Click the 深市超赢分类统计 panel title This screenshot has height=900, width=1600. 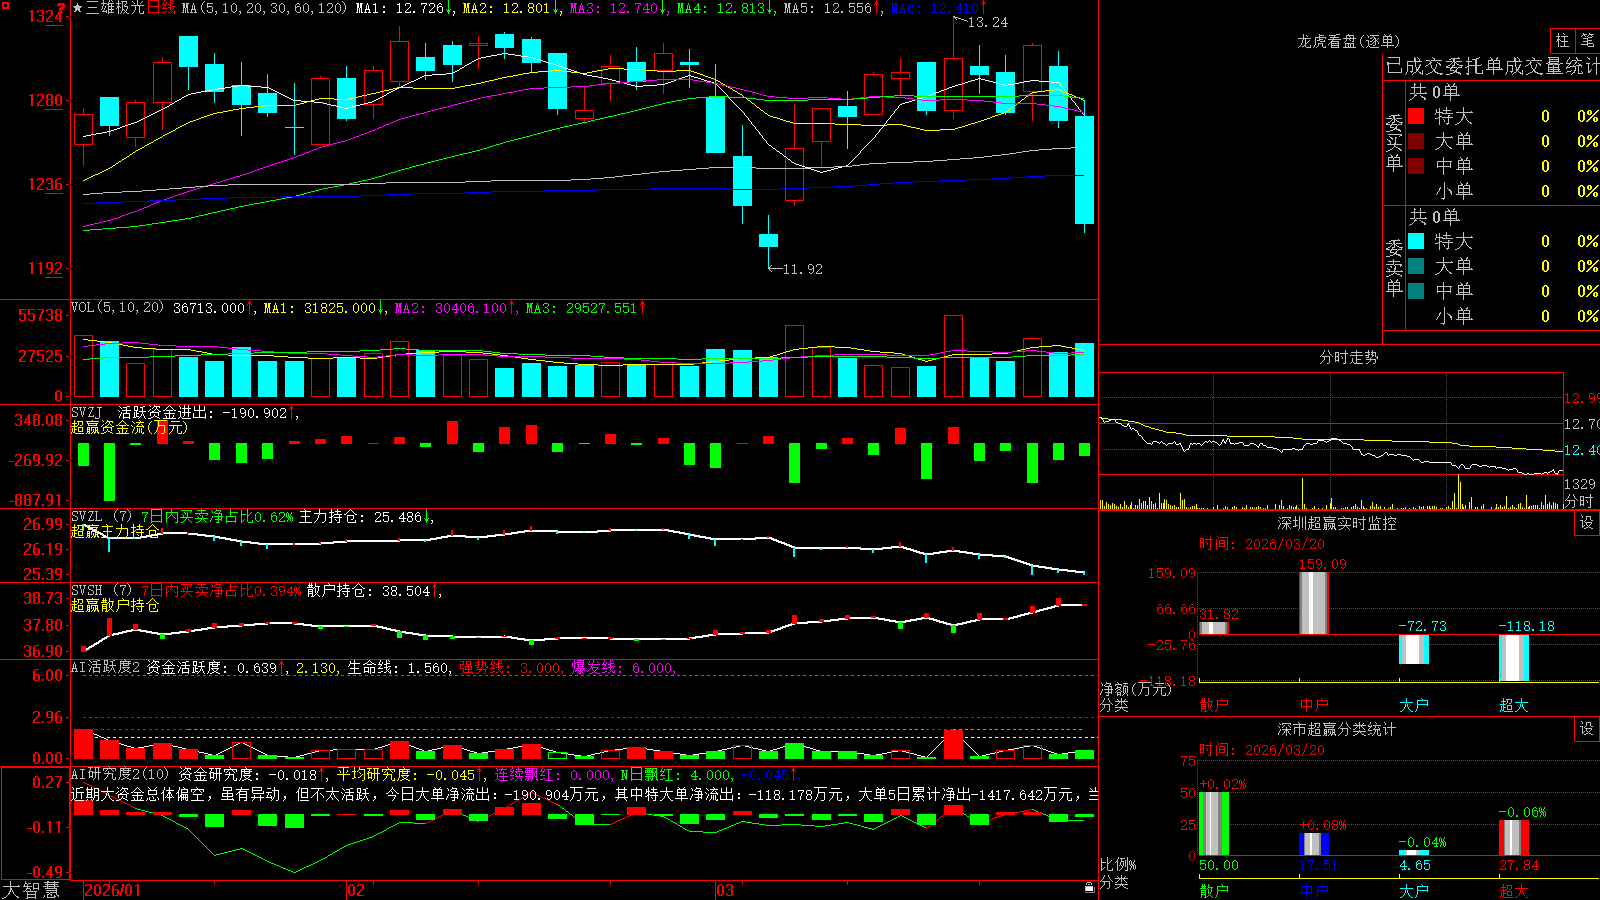pyautogui.click(x=1337, y=729)
